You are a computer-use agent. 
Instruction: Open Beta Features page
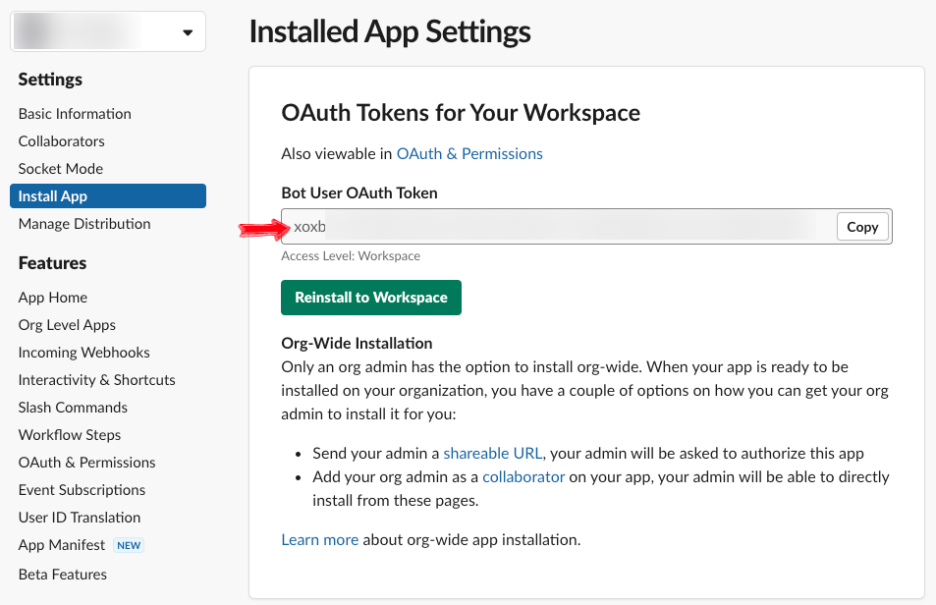tap(62, 575)
